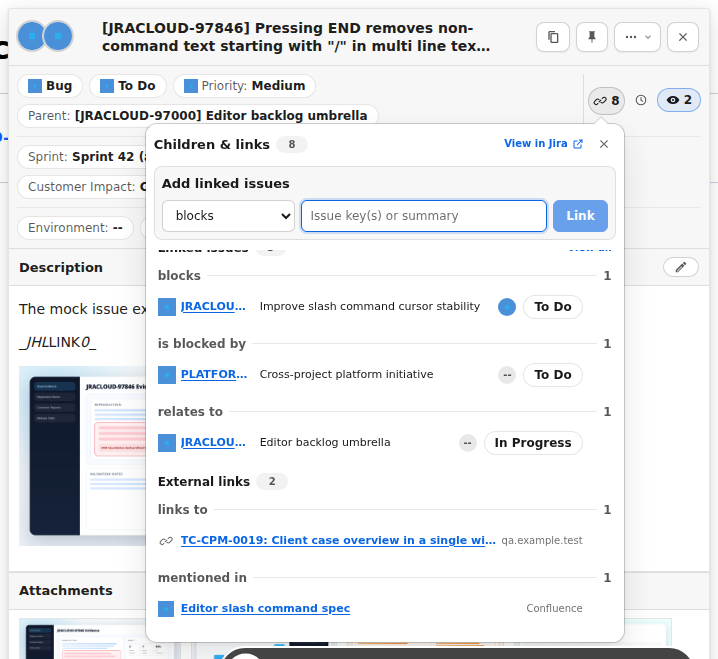Click To Do status of platform initiative

coord(553,375)
